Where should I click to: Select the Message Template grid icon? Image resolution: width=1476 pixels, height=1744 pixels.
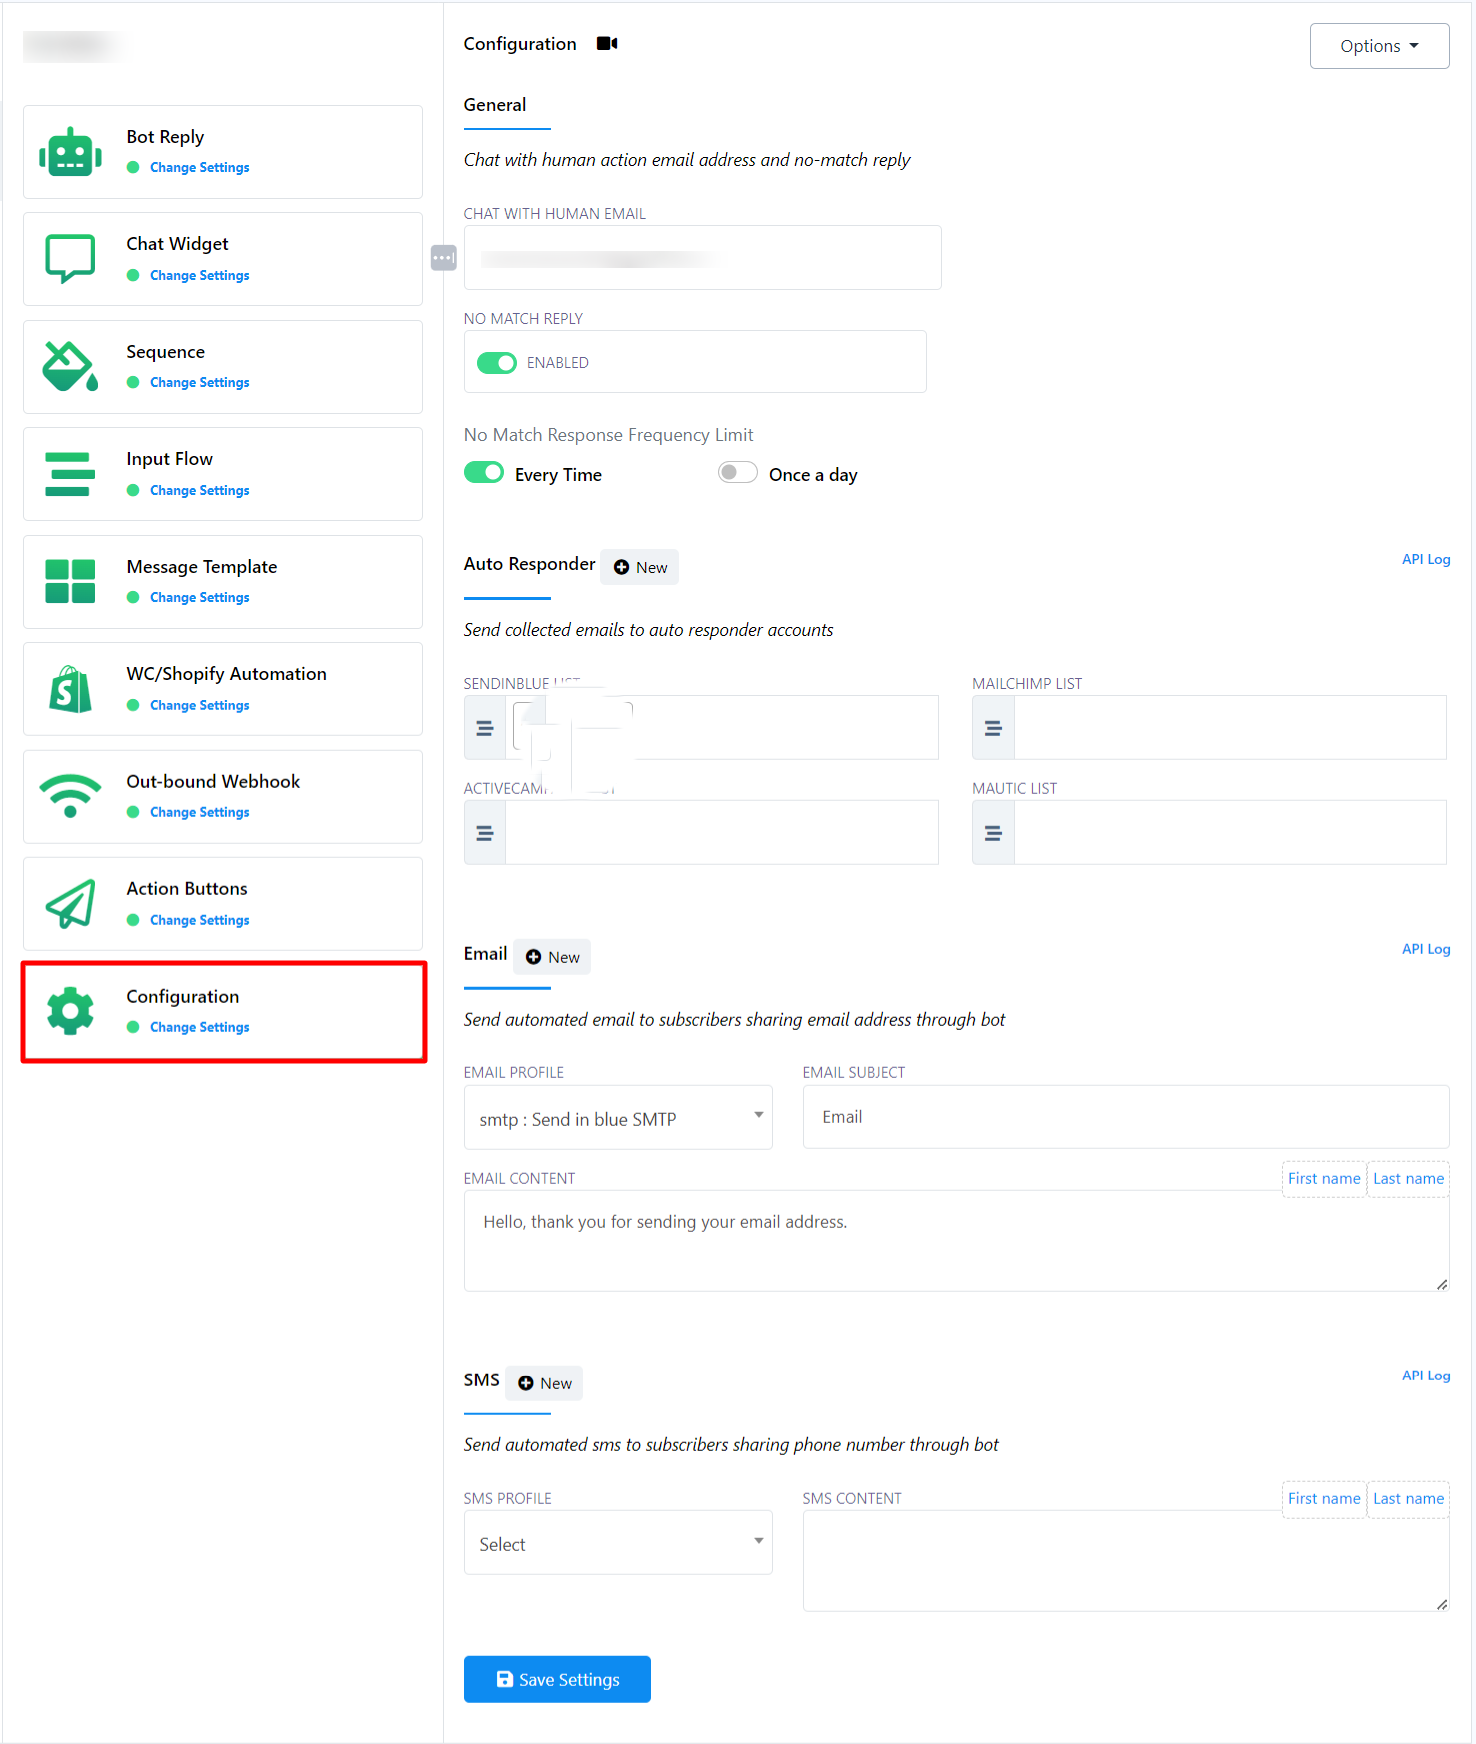(70, 581)
